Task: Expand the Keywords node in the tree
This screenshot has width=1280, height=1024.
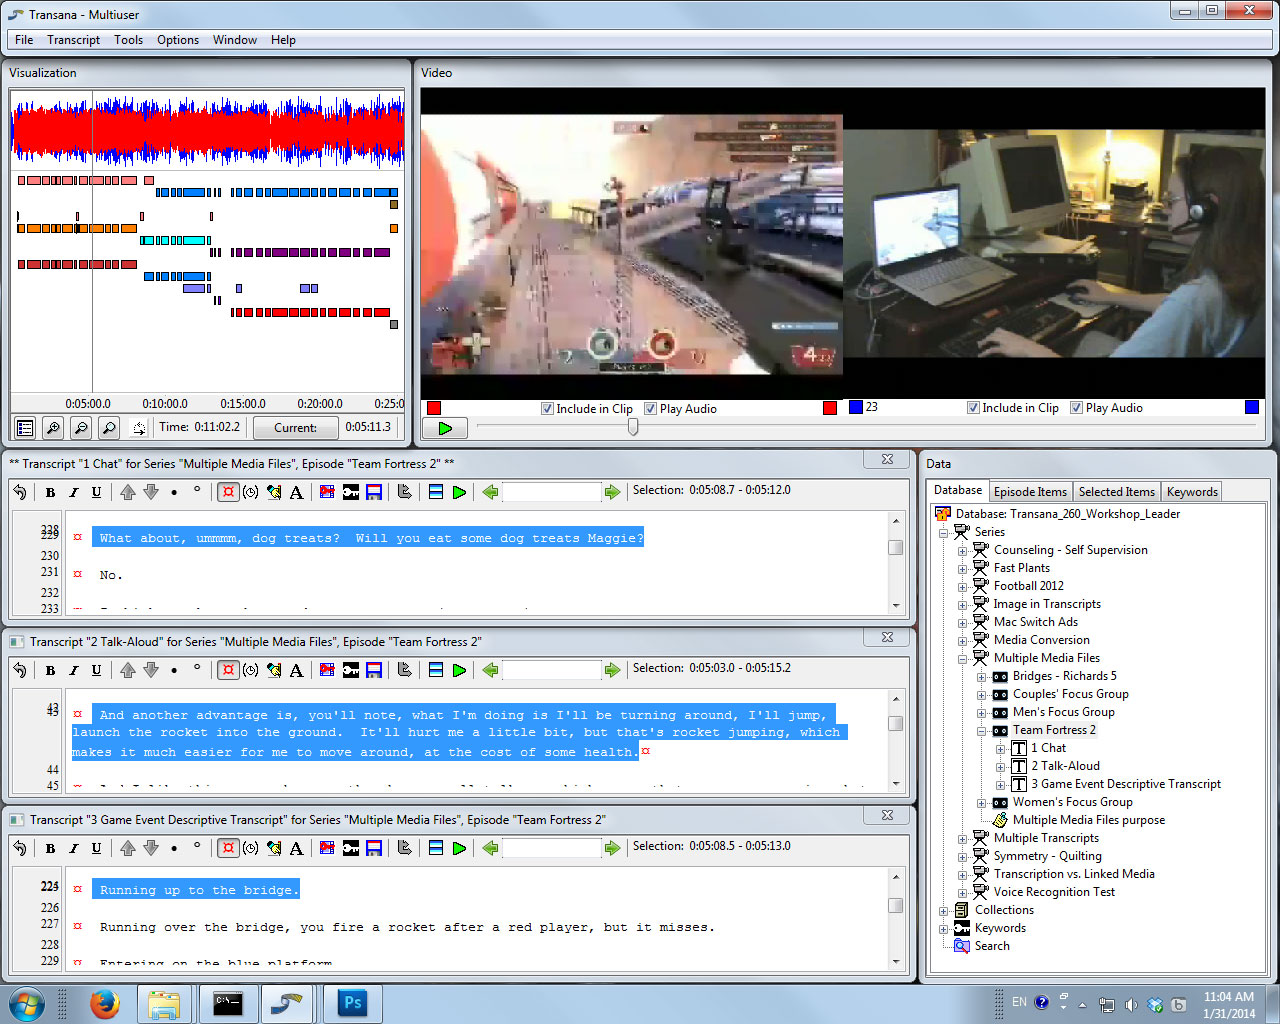Action: click(943, 928)
